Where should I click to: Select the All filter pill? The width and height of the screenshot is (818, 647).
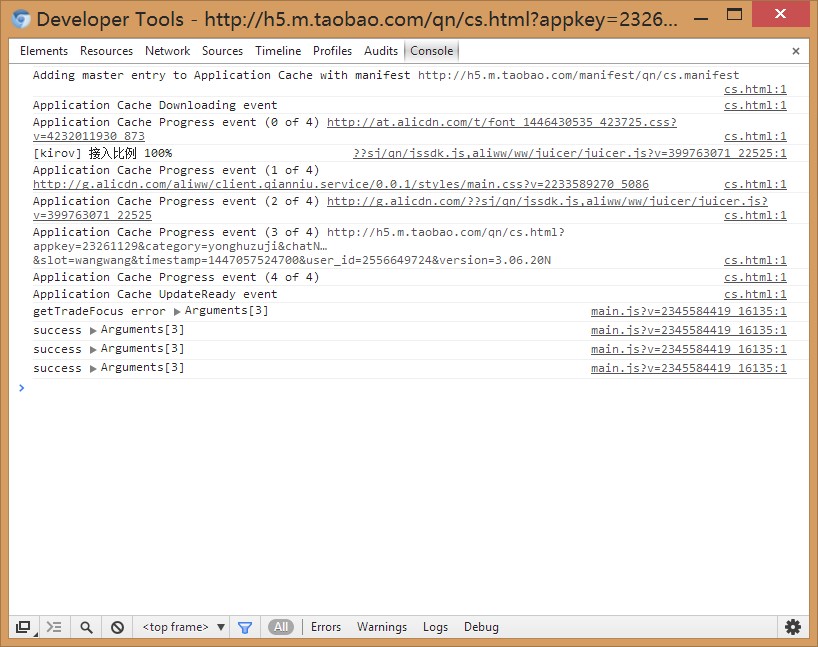click(x=281, y=627)
